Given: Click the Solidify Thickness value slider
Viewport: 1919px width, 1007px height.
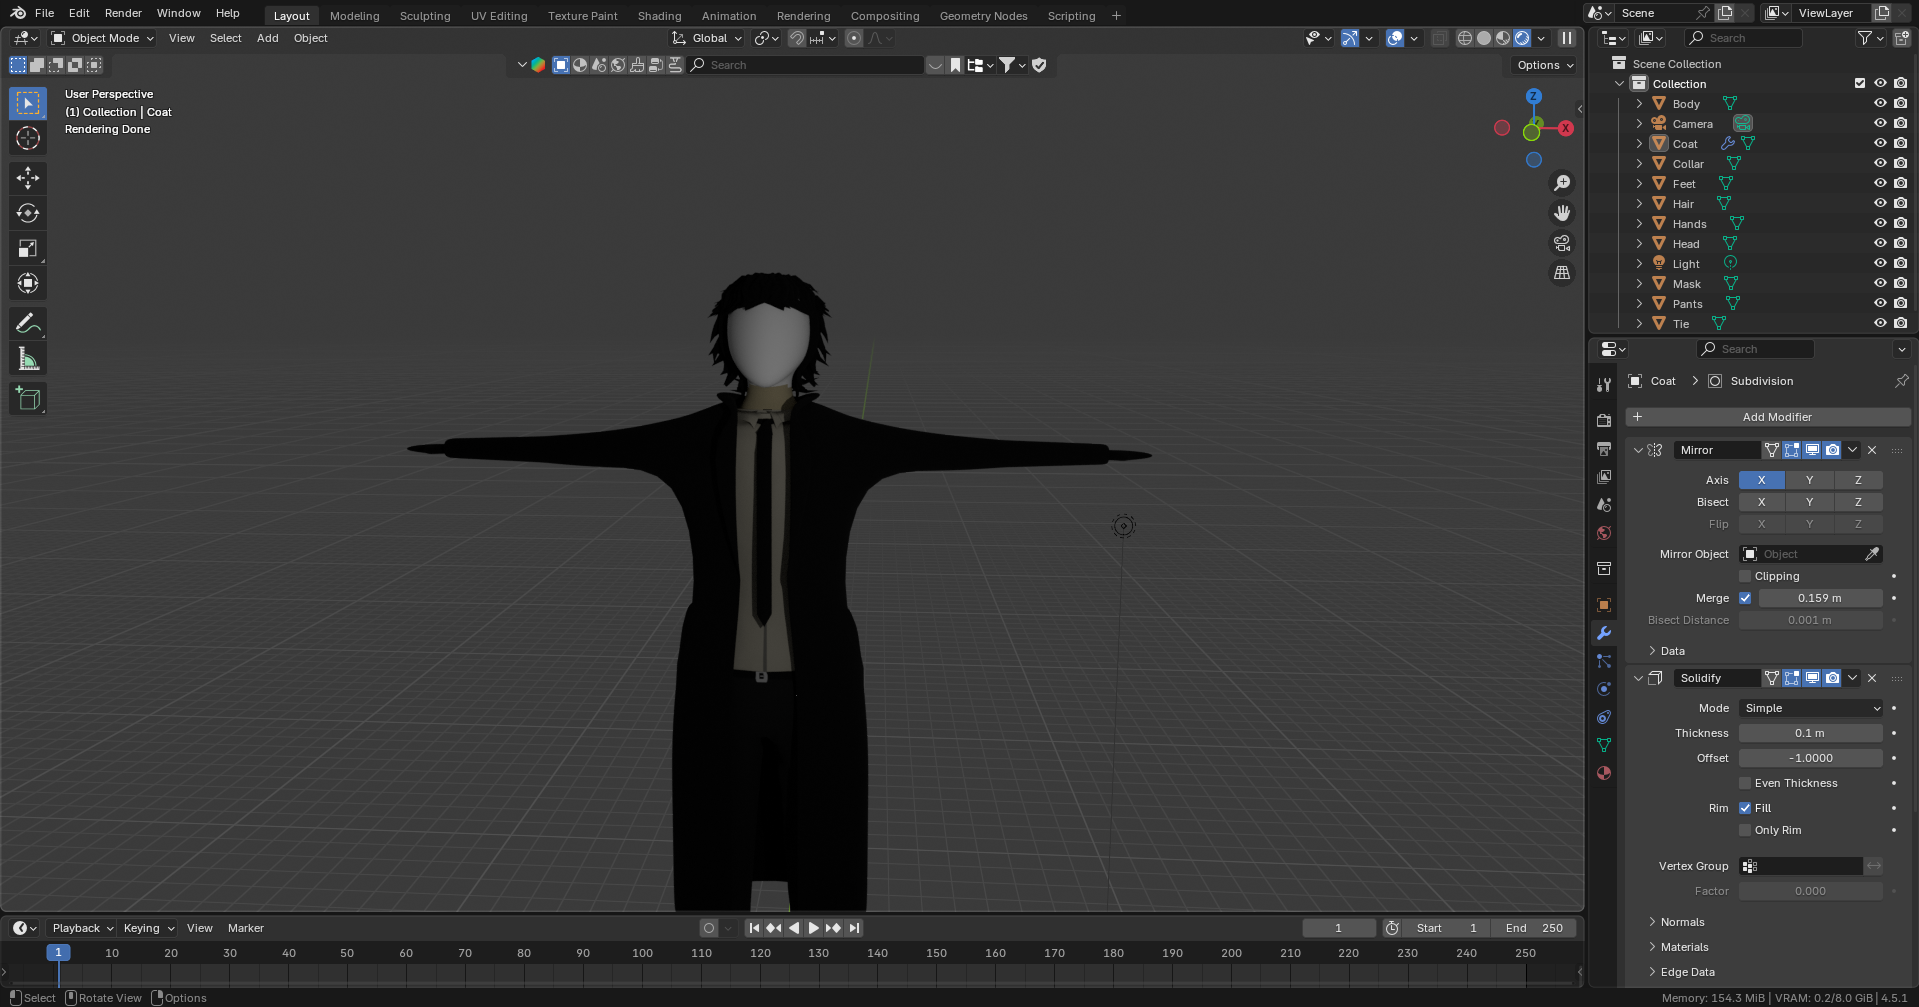Looking at the screenshot, I should click(1810, 733).
